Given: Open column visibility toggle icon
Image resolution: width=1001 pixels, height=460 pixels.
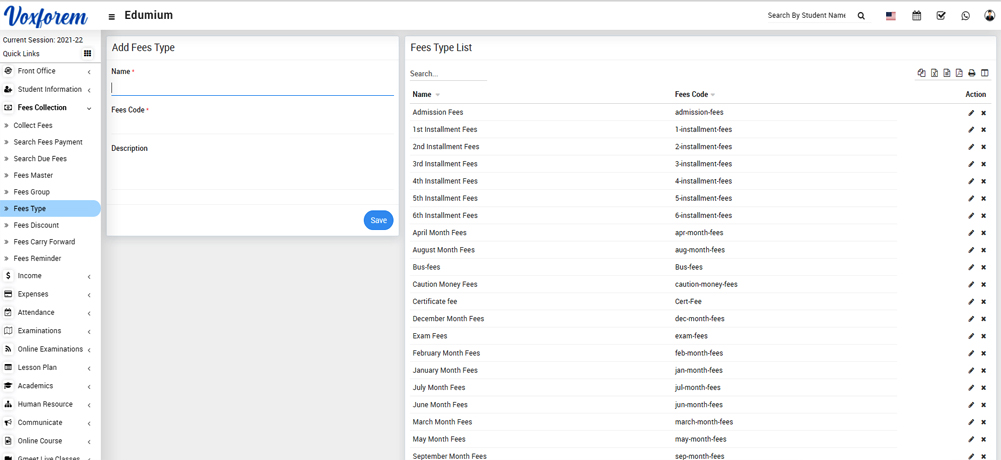Looking at the screenshot, I should (x=985, y=73).
